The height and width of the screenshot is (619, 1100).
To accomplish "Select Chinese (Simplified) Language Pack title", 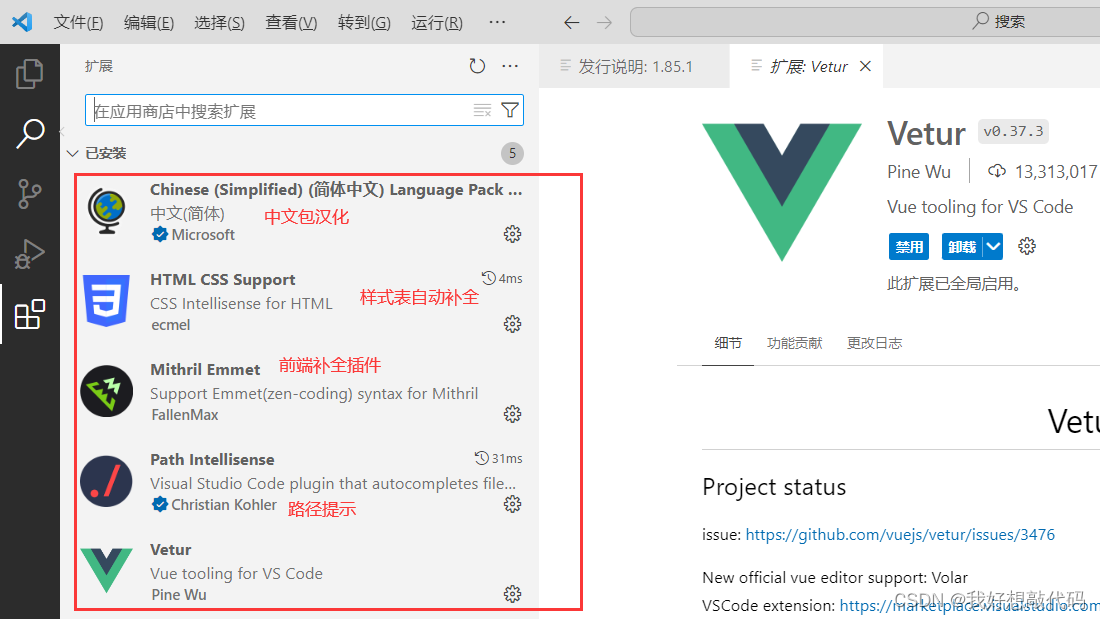I will tap(336, 189).
